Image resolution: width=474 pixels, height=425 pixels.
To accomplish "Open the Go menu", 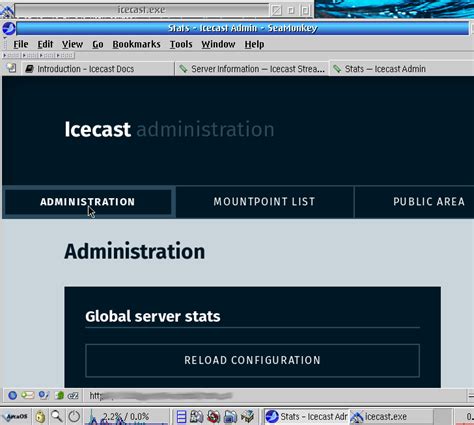I will tap(98, 44).
